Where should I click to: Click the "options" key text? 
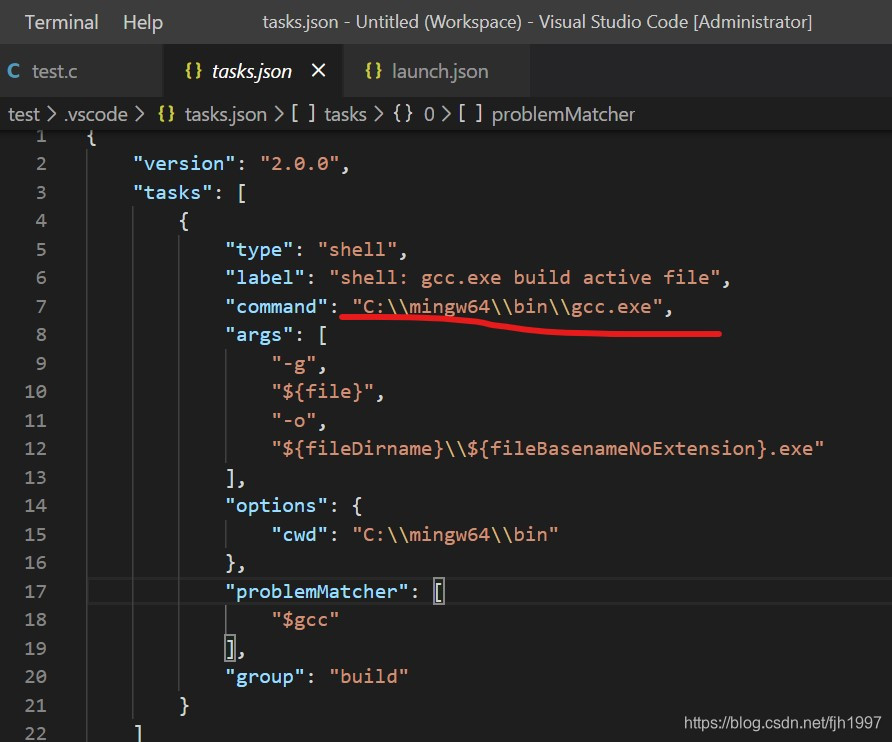click(x=276, y=506)
